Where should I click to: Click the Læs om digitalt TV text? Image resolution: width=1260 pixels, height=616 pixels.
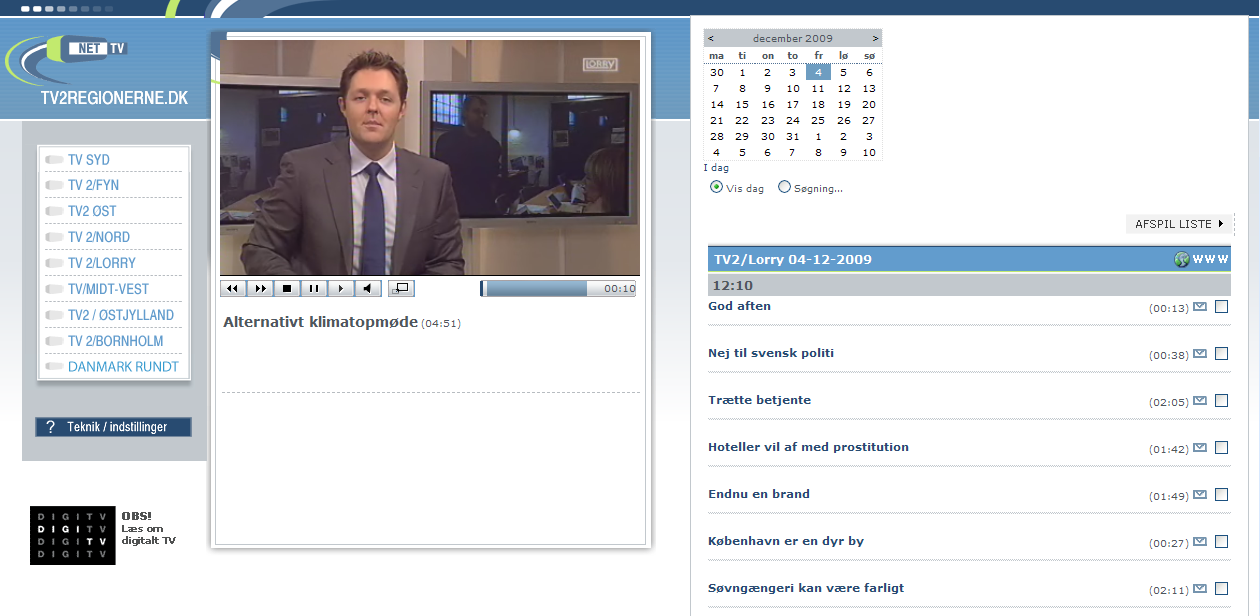tap(148, 535)
